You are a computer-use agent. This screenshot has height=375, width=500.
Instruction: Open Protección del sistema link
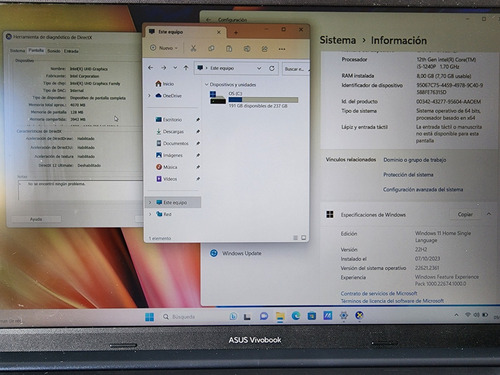pyautogui.click(x=408, y=175)
